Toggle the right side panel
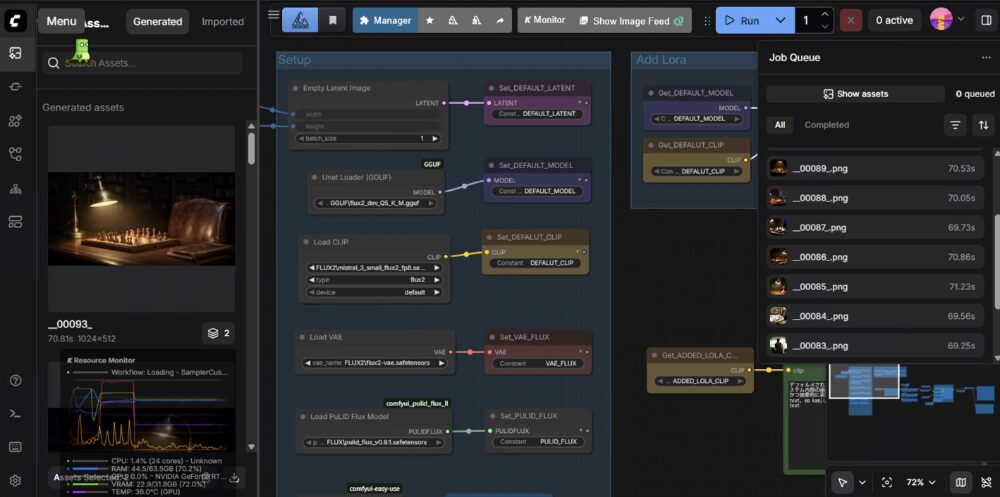Image resolution: width=1000 pixels, height=497 pixels. click(986, 20)
